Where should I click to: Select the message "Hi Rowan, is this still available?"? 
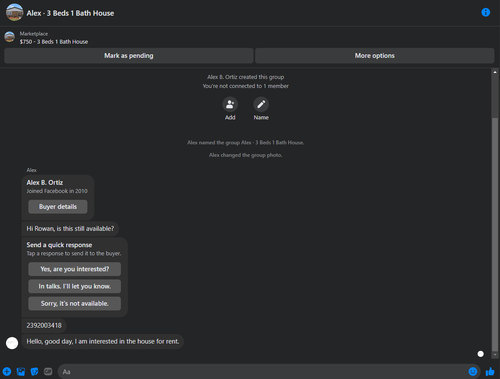[70, 229]
